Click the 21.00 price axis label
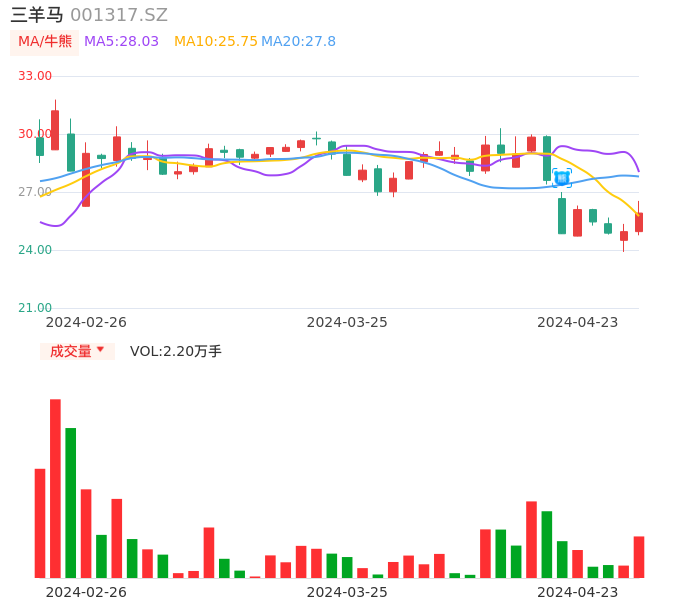The height and width of the screenshot is (606, 686). pos(36,308)
